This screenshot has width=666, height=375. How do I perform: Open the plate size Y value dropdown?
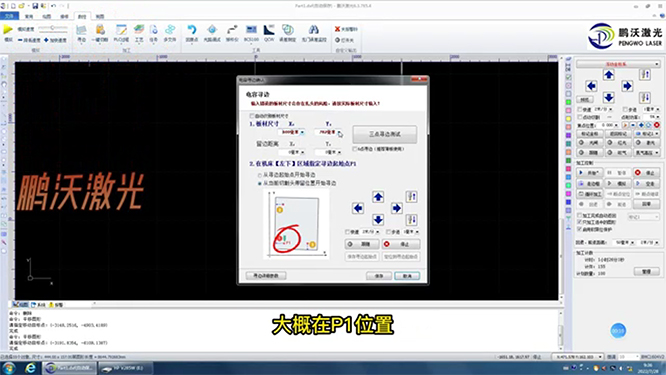(x=339, y=133)
